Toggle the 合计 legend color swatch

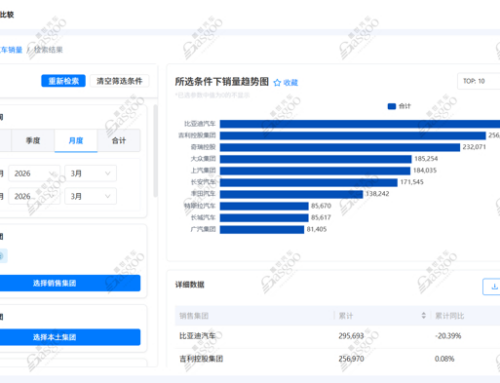[392, 106]
